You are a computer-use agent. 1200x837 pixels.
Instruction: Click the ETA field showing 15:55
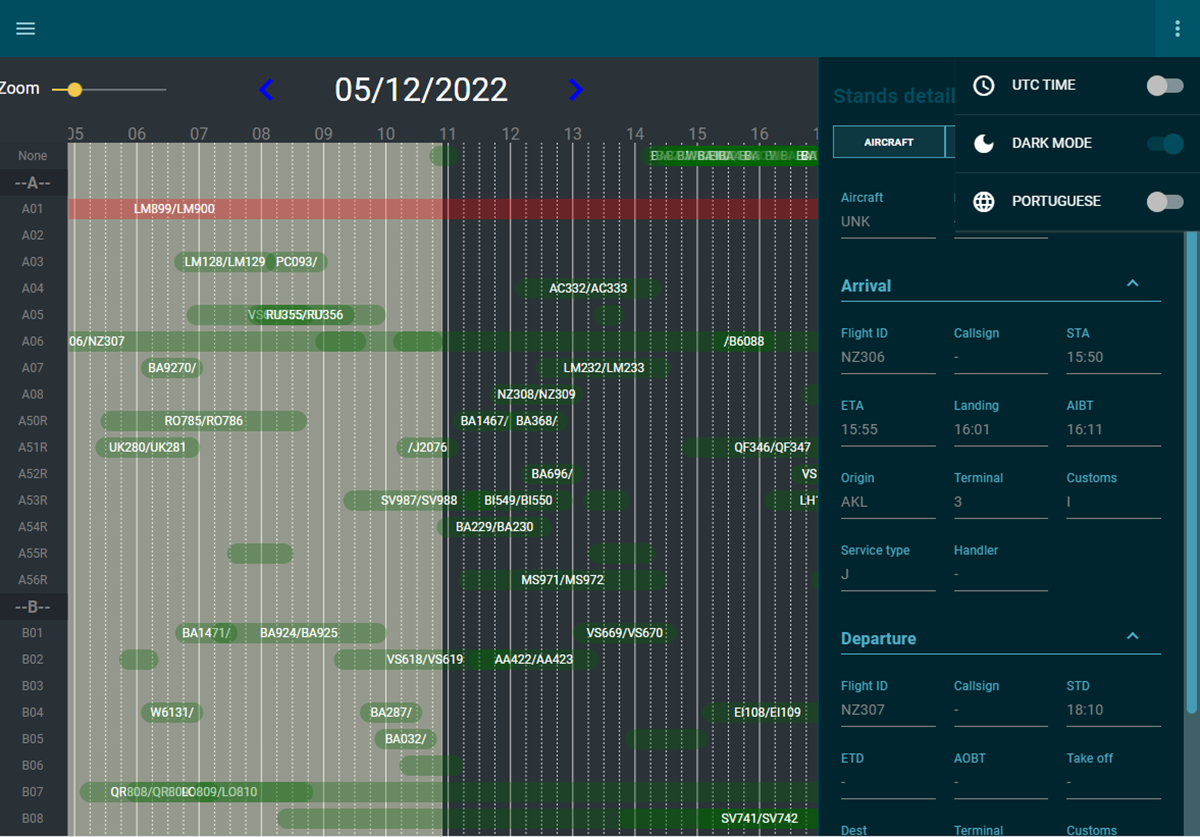pos(888,430)
